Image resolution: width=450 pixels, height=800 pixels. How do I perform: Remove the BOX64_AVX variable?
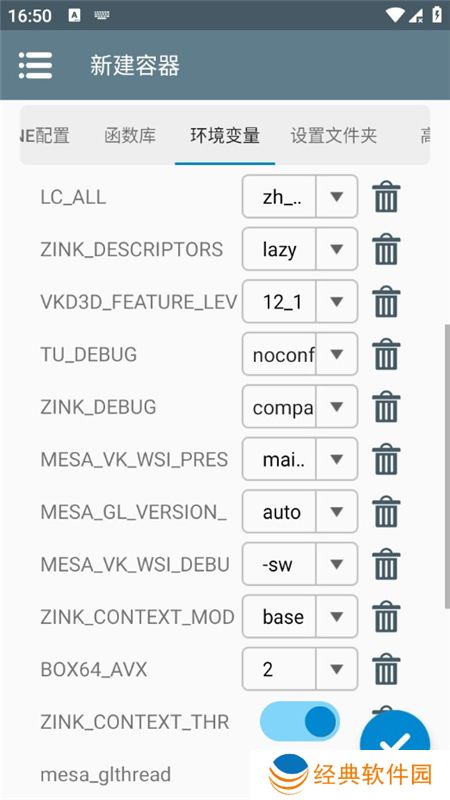click(x=386, y=669)
